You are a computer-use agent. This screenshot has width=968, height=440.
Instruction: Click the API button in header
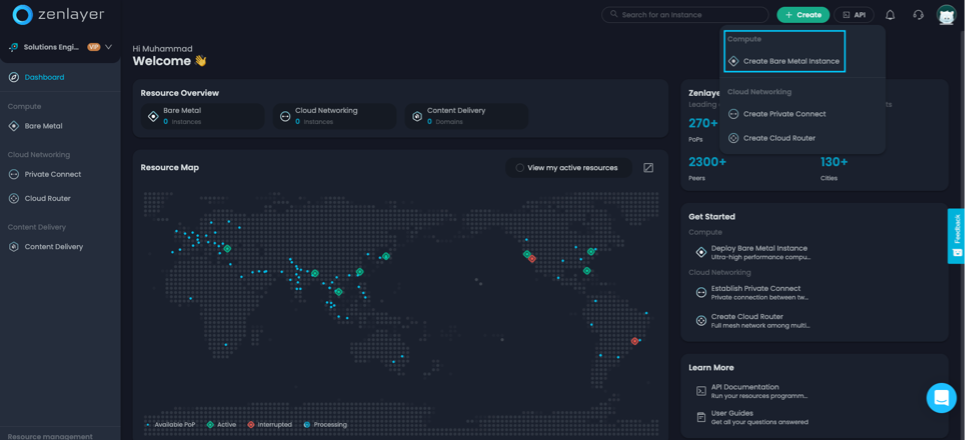(x=854, y=15)
